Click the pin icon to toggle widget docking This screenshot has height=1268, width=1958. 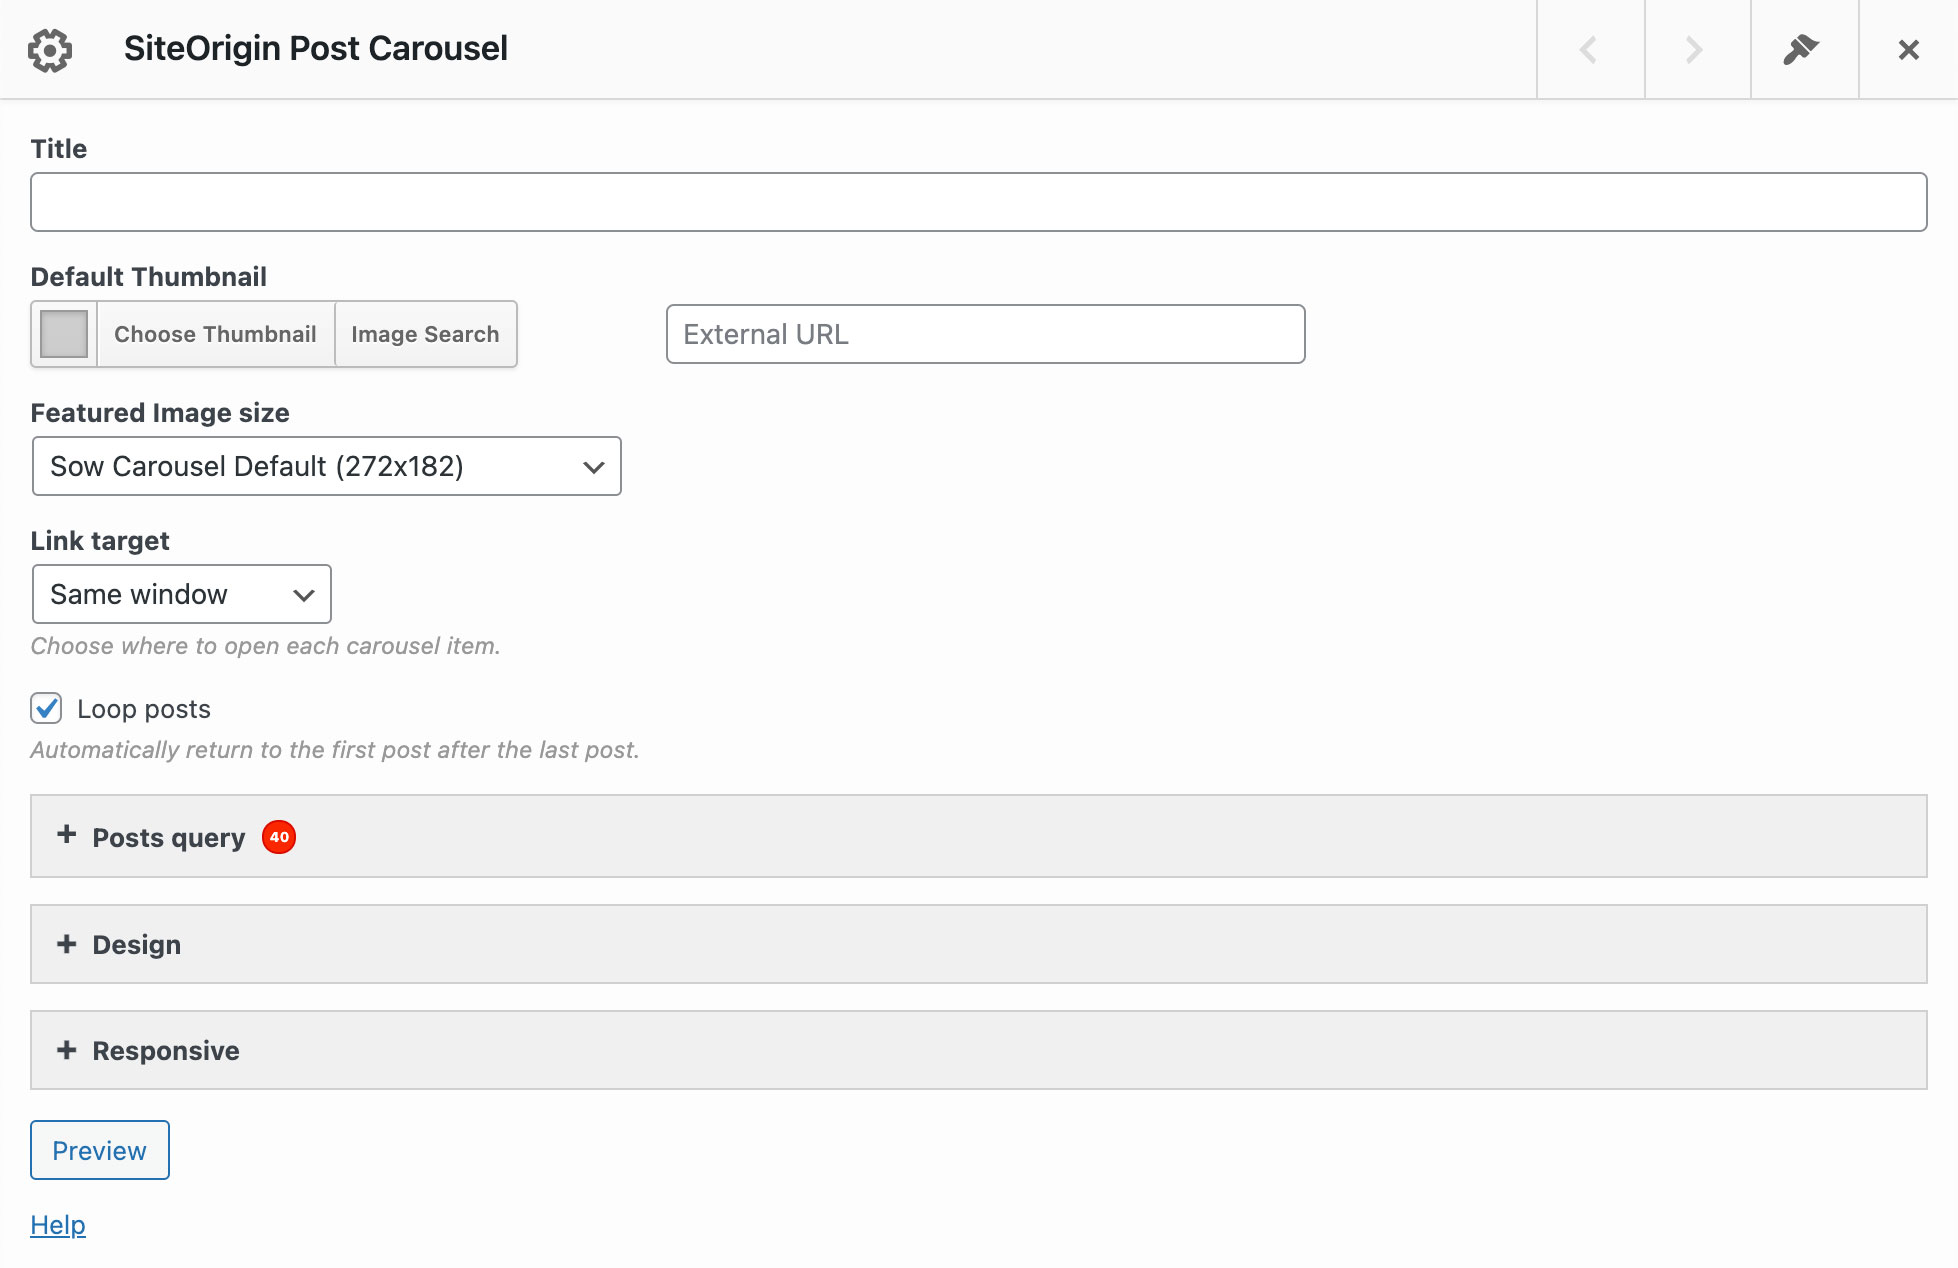click(x=1802, y=48)
